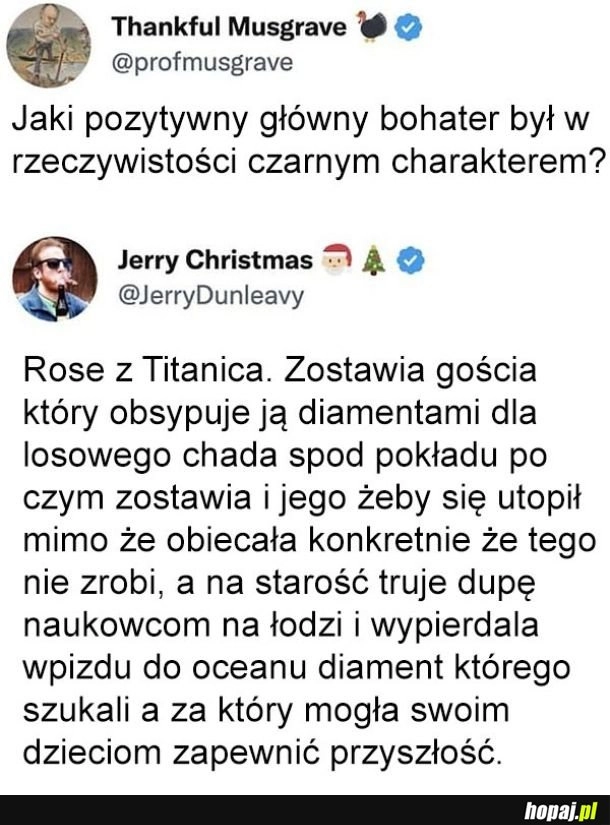The image size is (610, 825).
Task: Click the reply line 'wpizdu do oceanu diament którego'
Action: [x=296, y=669]
